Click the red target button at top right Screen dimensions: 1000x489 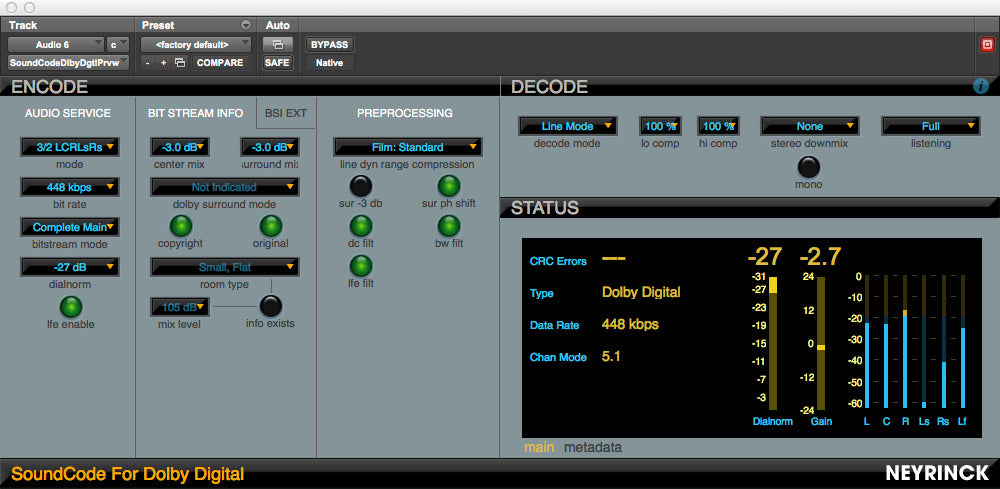[987, 45]
